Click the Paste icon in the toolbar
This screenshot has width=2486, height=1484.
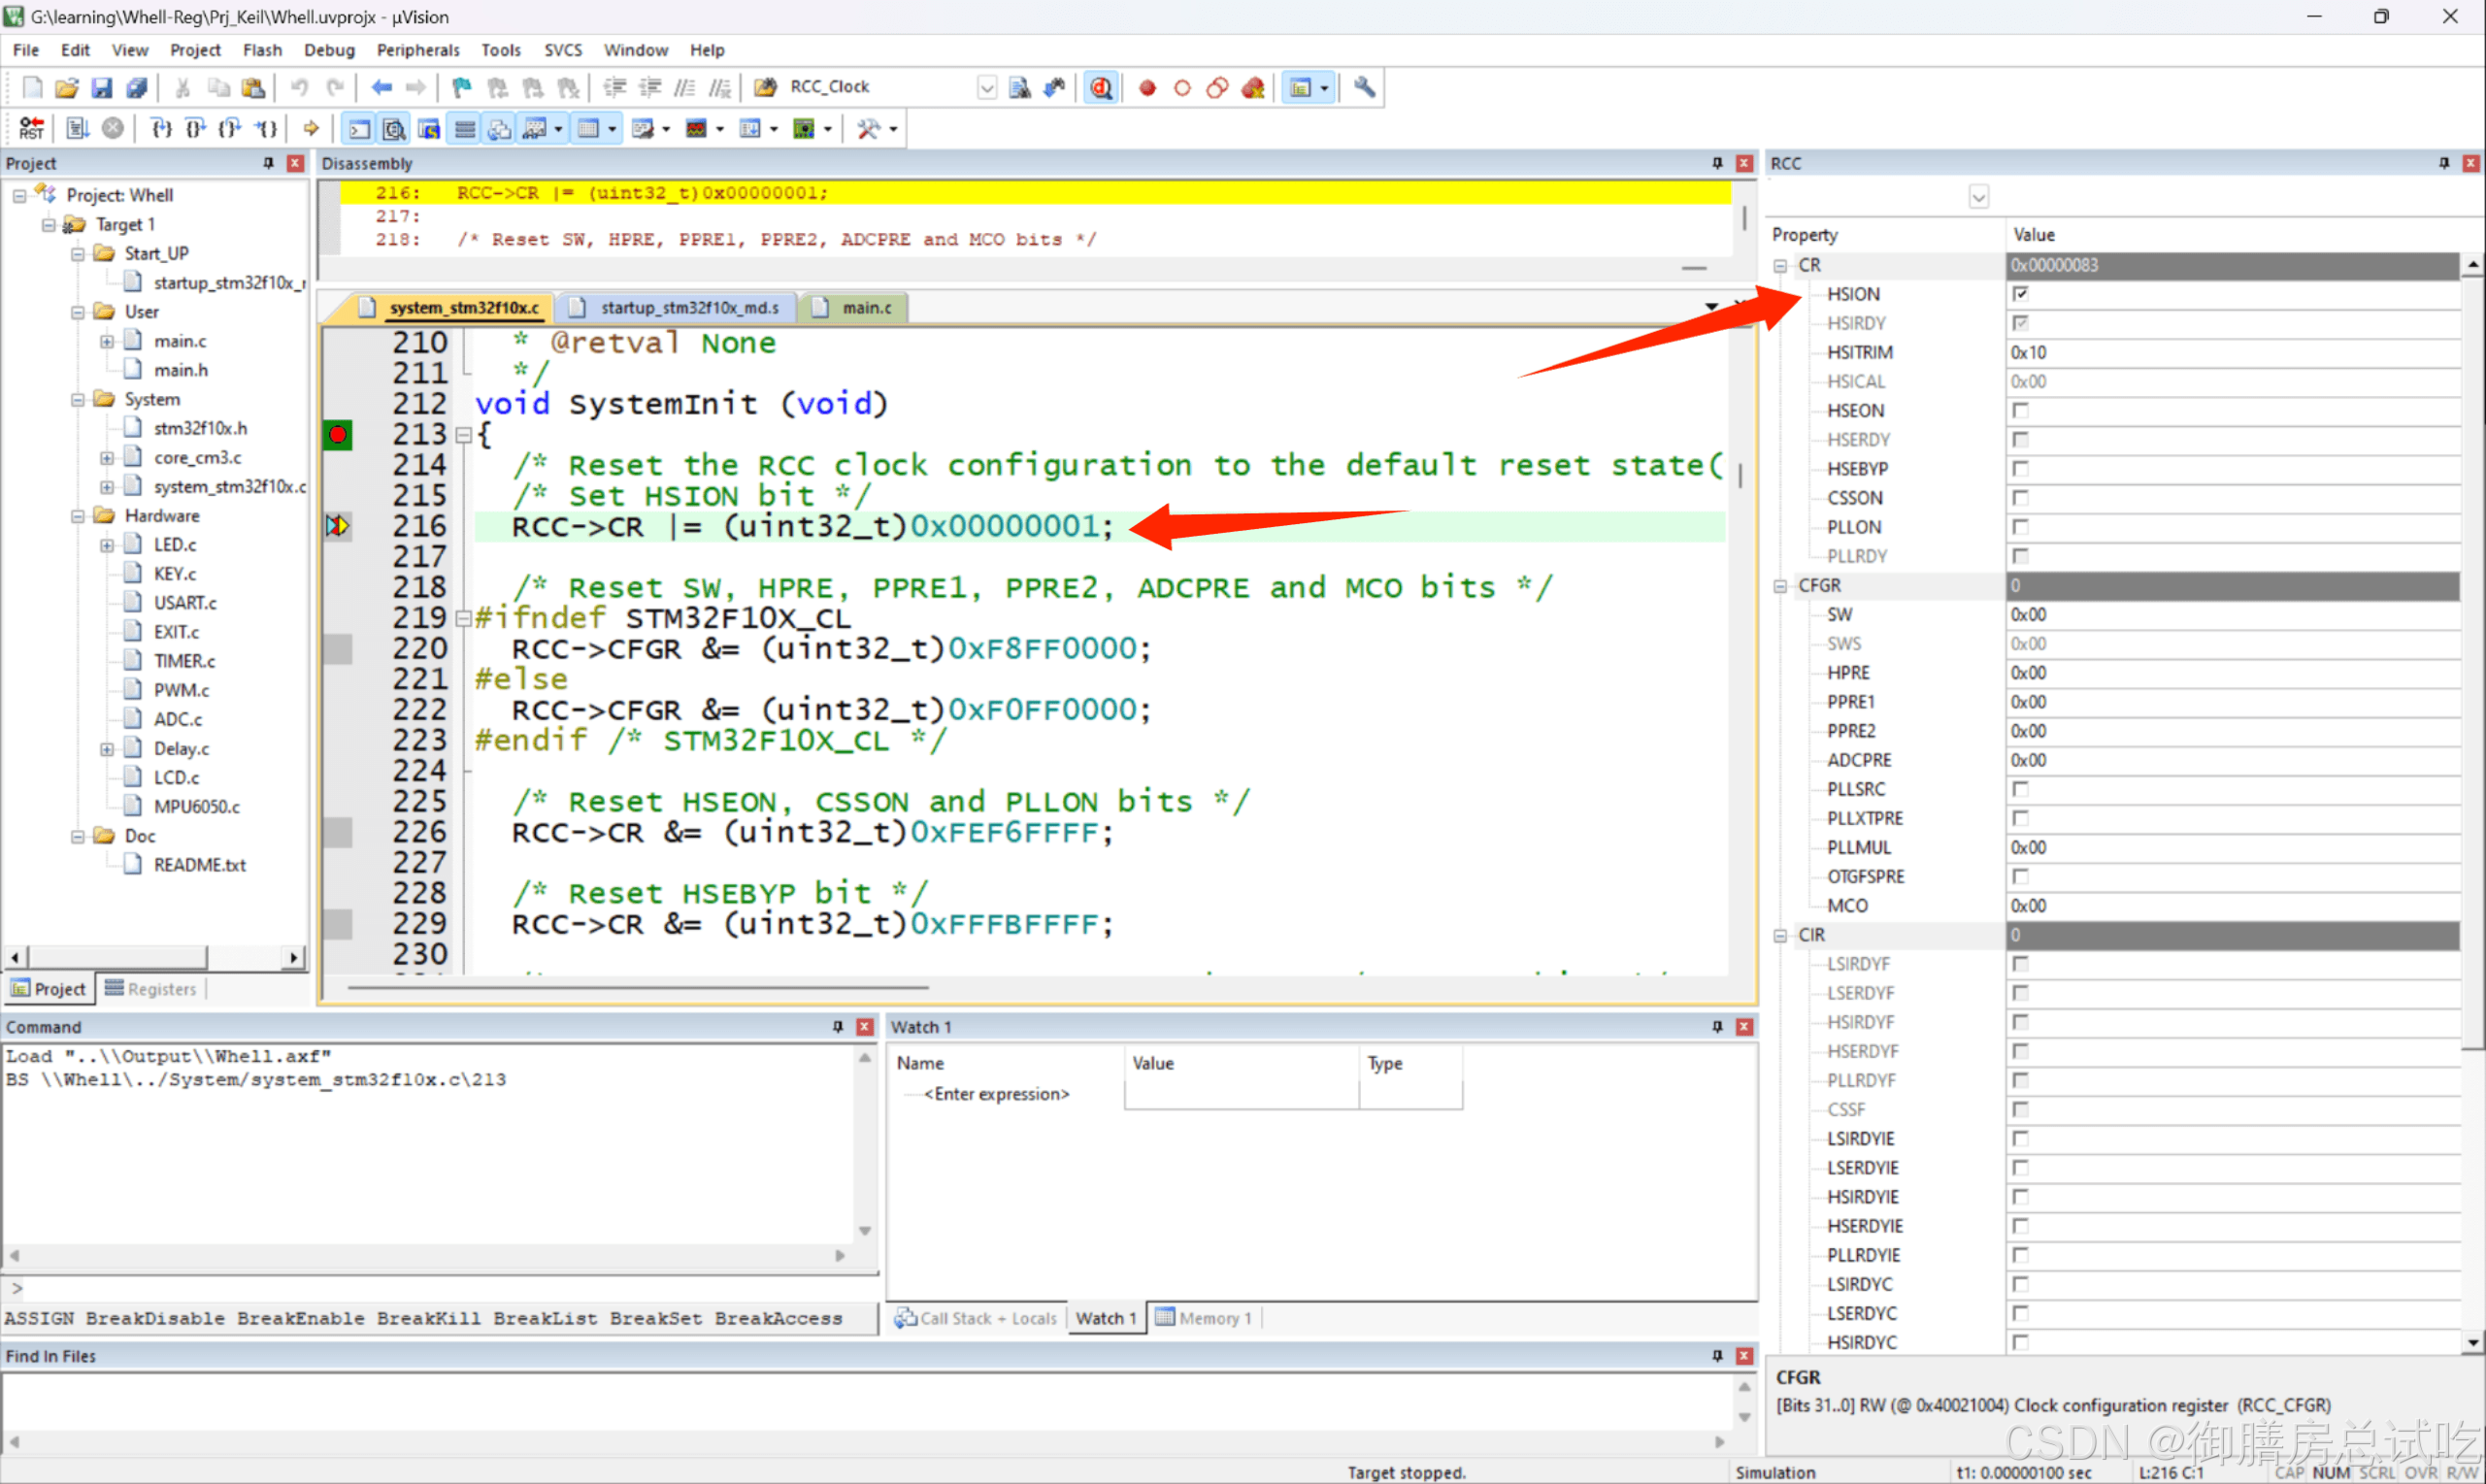coord(254,87)
